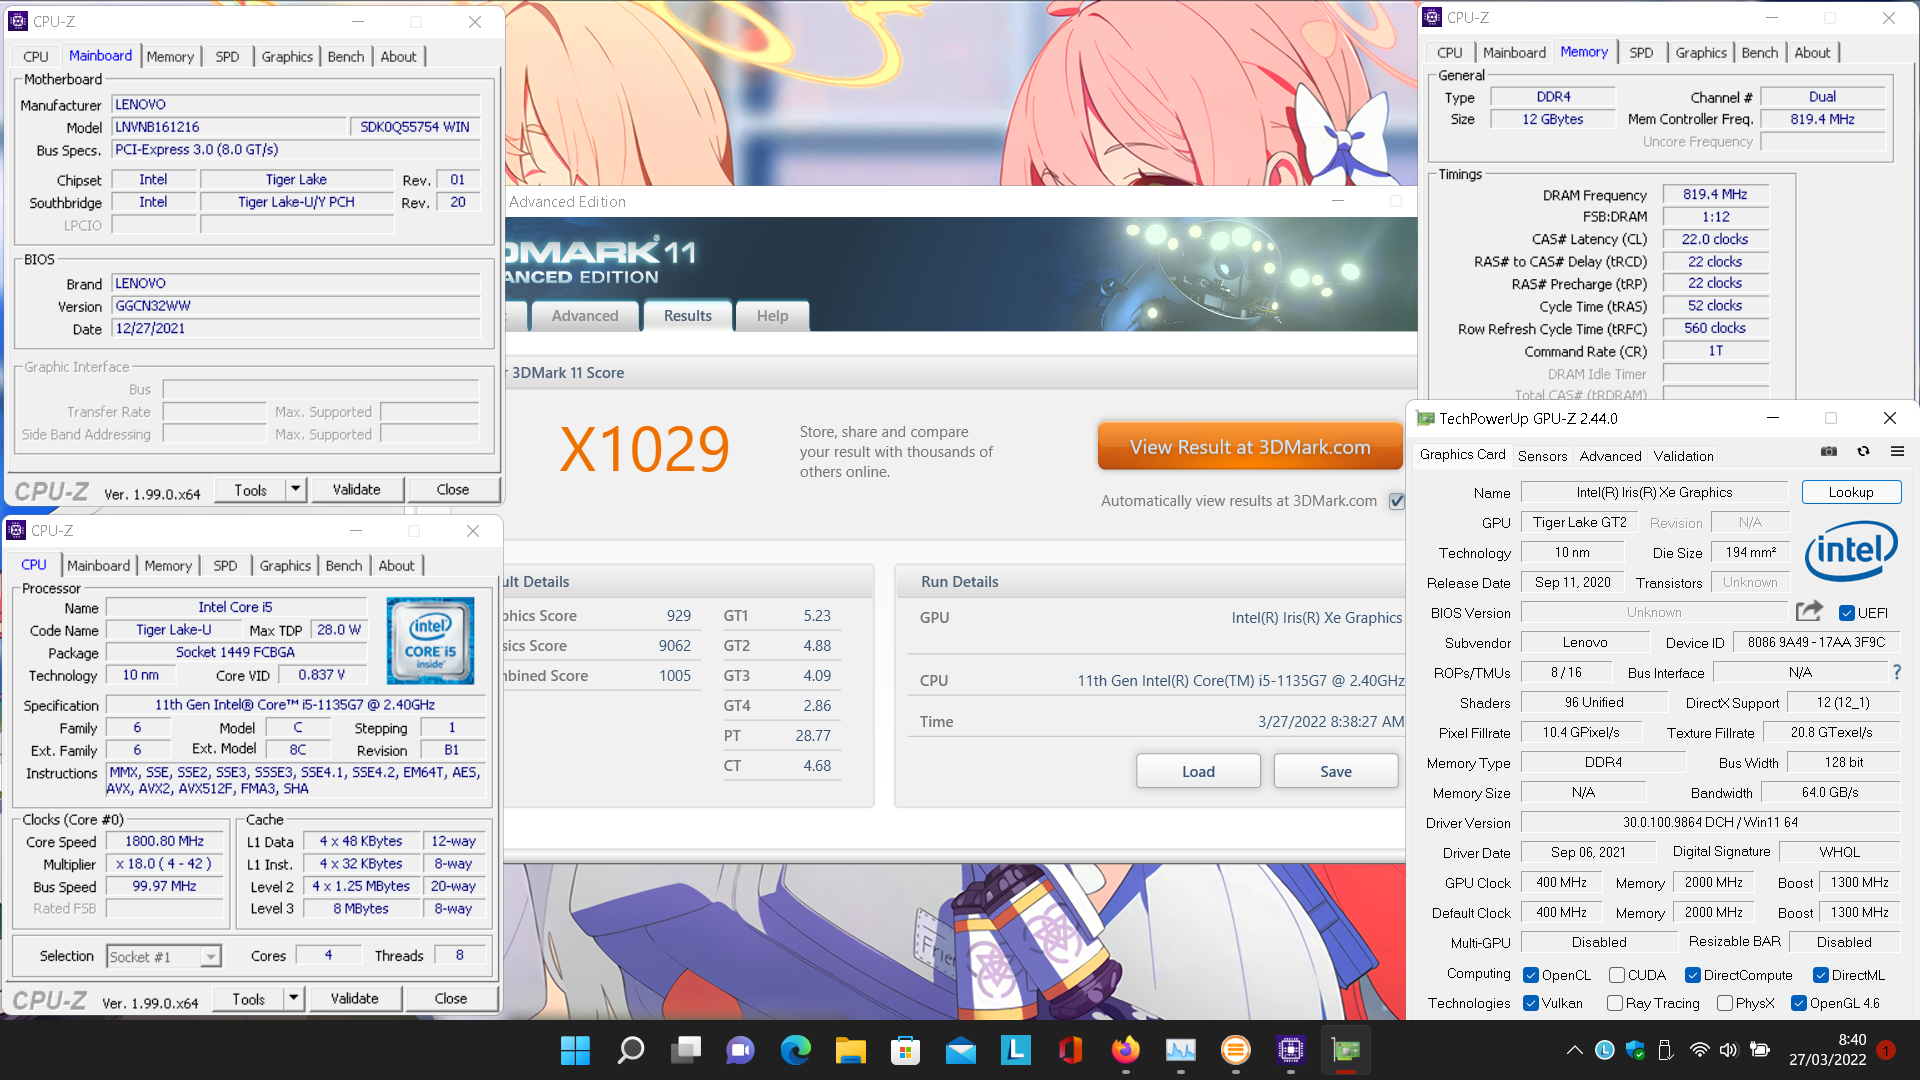Toggle the CUDA checkbox
This screenshot has height=1080, width=1920.
click(x=1616, y=975)
